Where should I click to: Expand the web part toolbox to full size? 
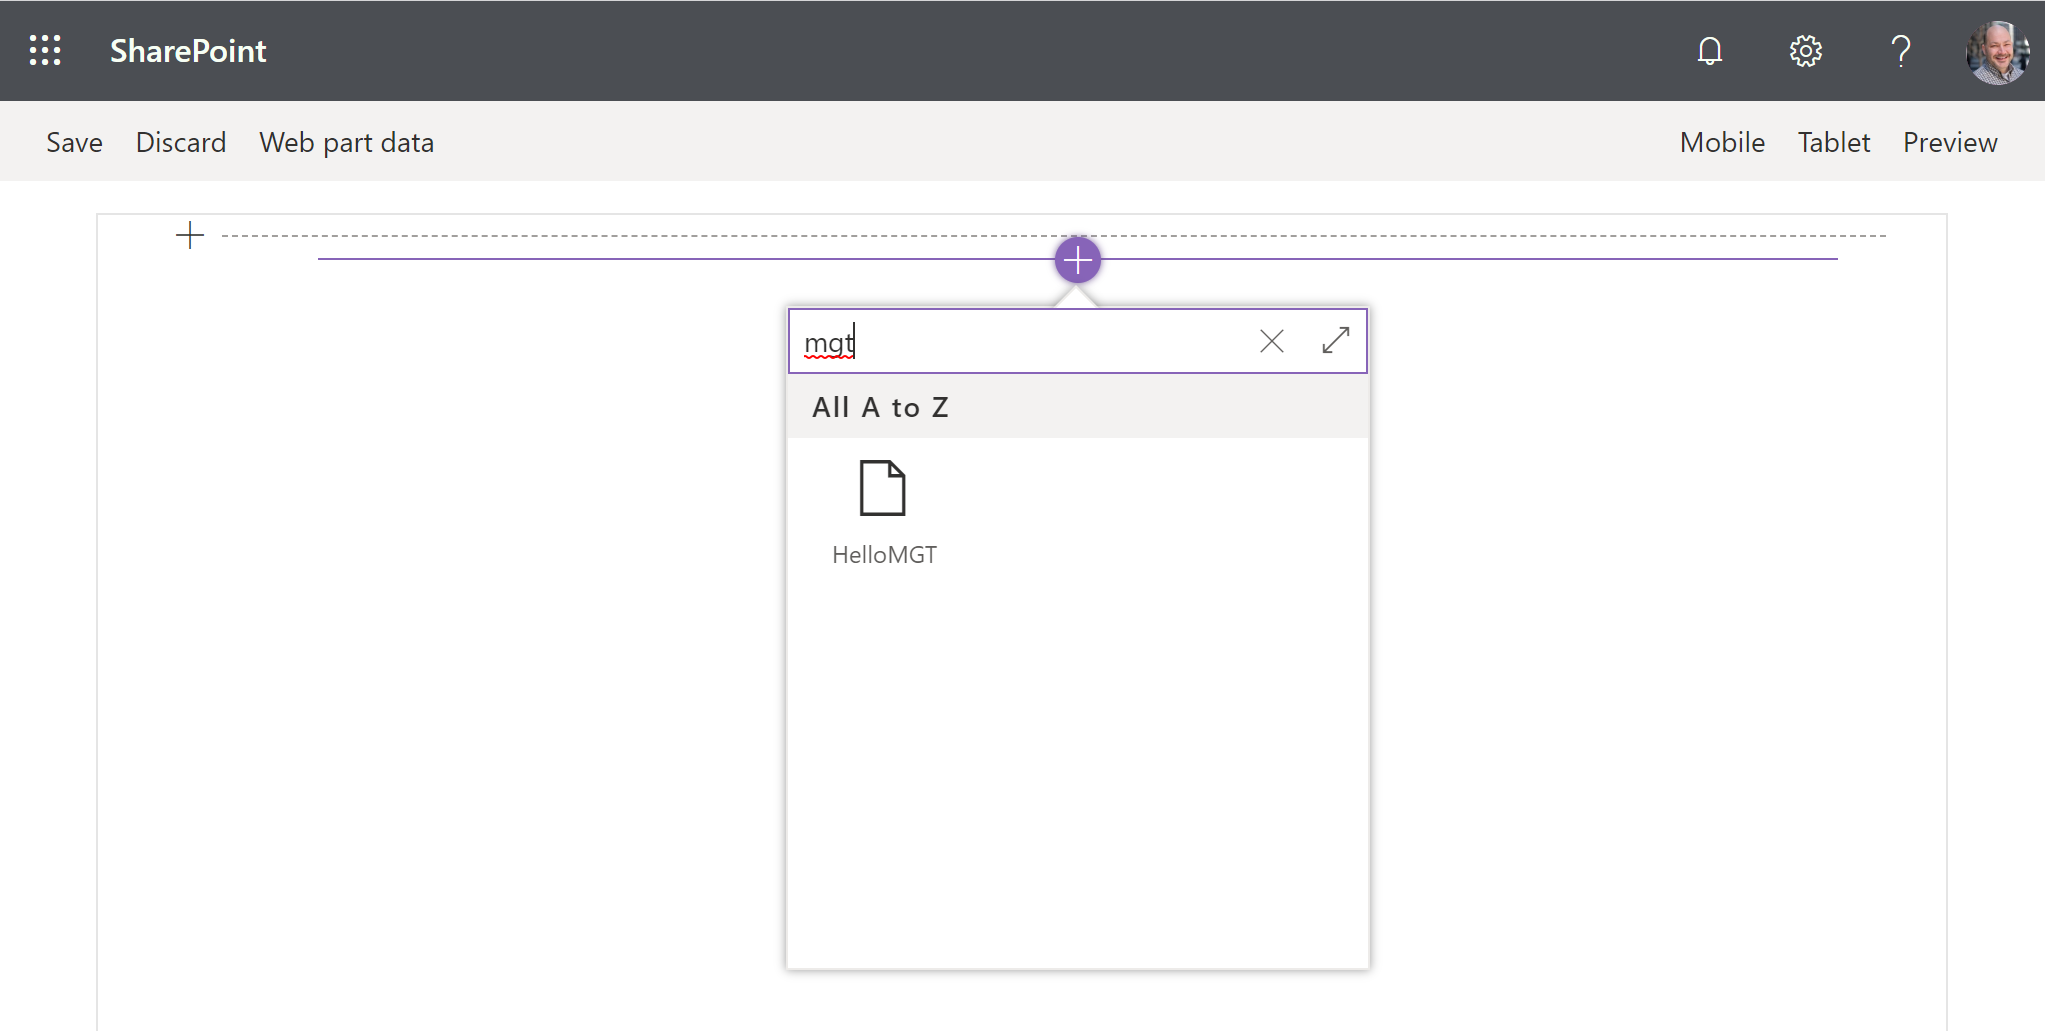1335,341
